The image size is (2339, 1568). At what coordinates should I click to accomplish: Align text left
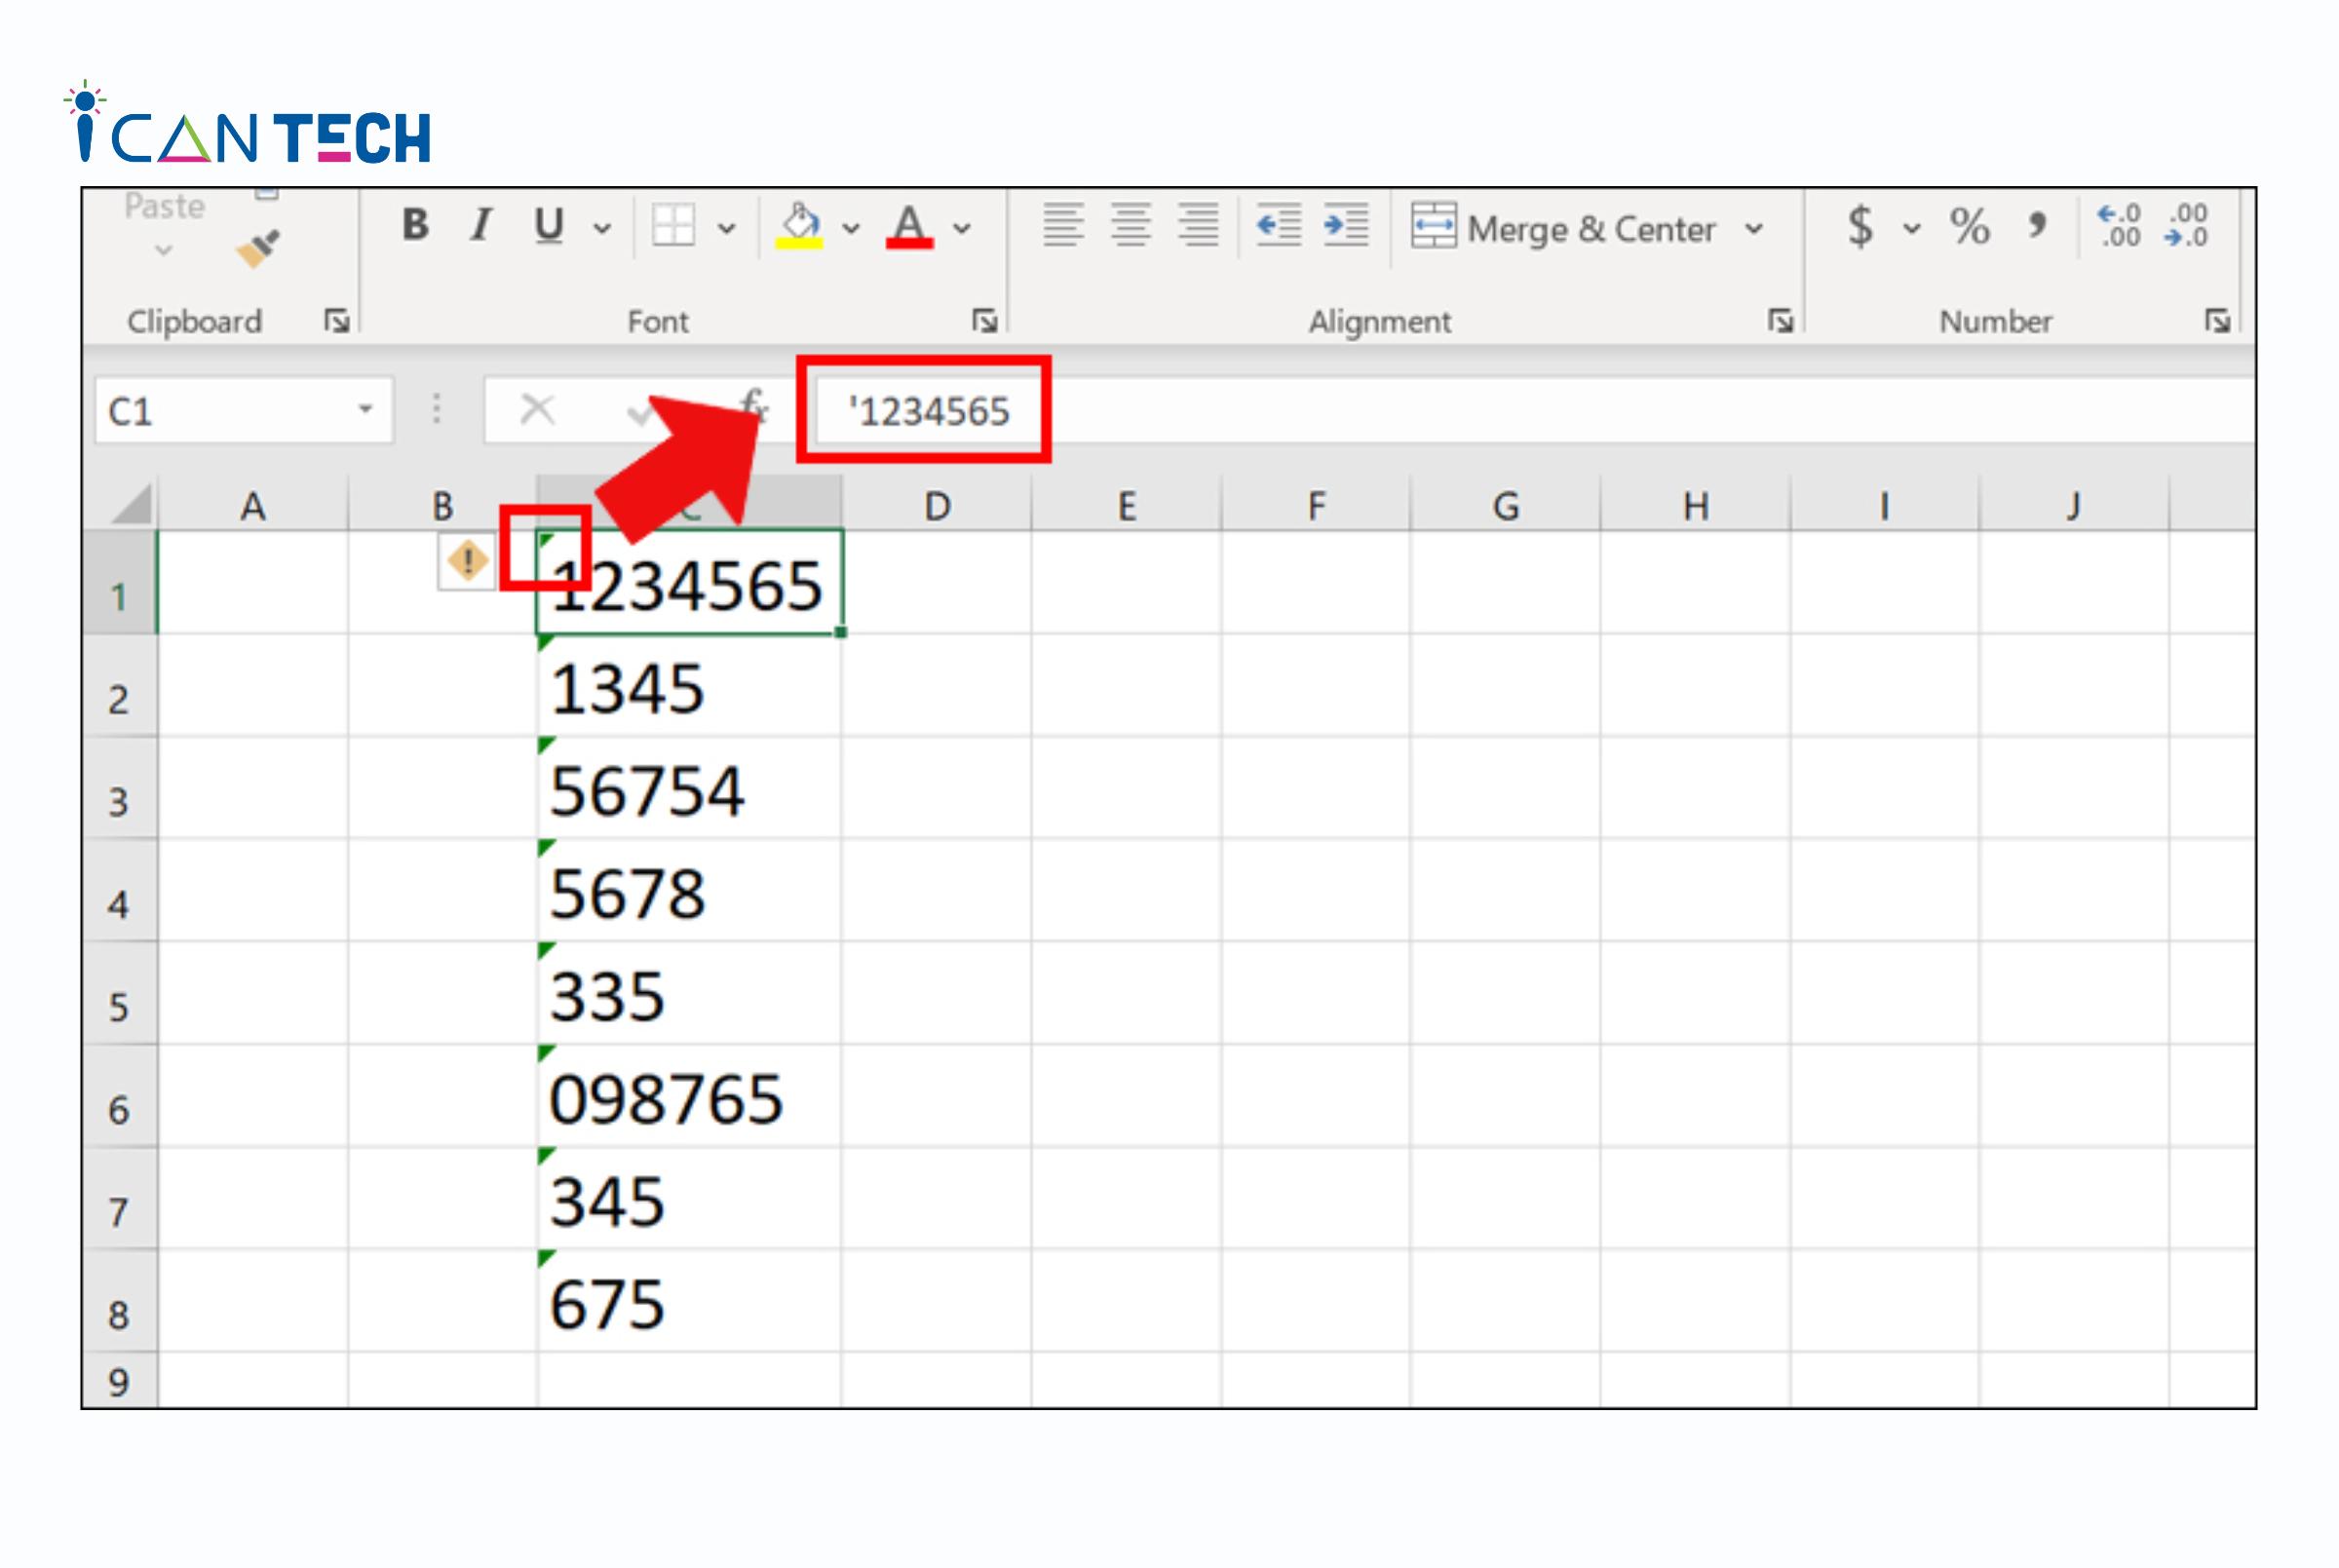click(1063, 225)
